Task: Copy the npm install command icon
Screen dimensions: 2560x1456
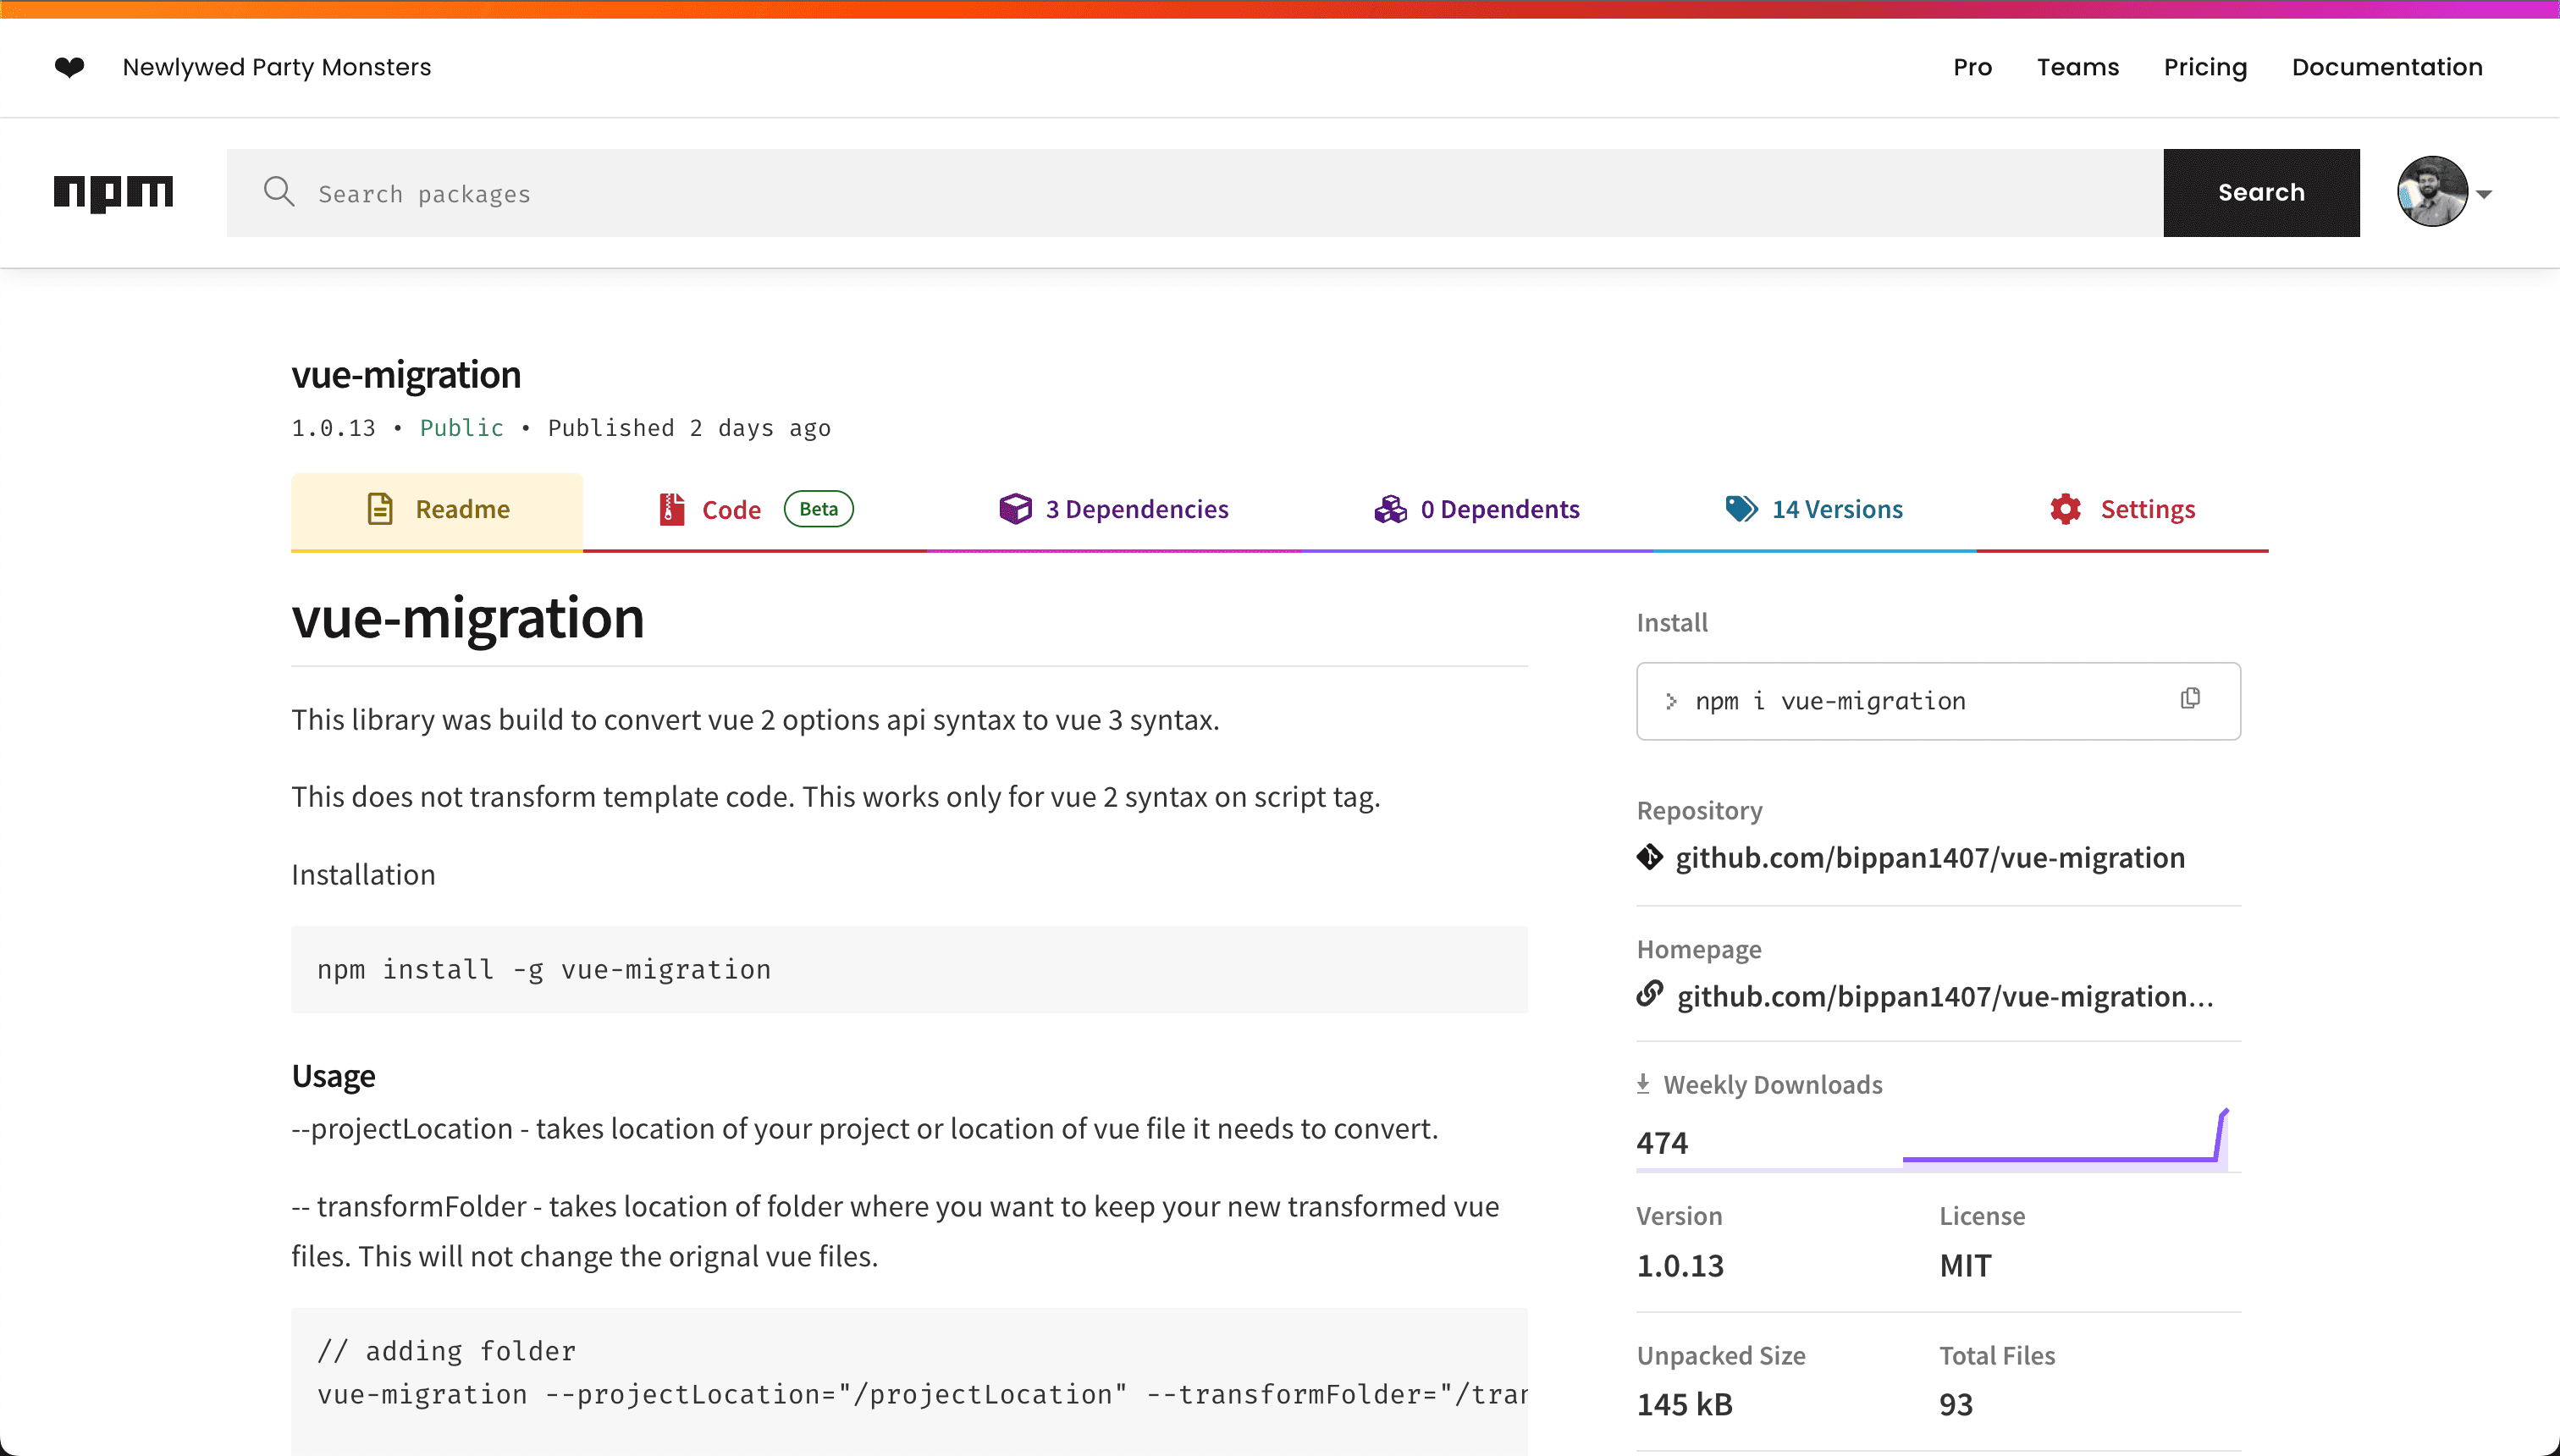Action: 2190,699
